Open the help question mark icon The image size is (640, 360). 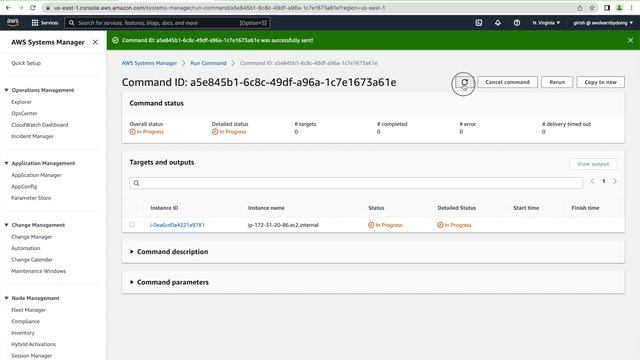(x=517, y=23)
